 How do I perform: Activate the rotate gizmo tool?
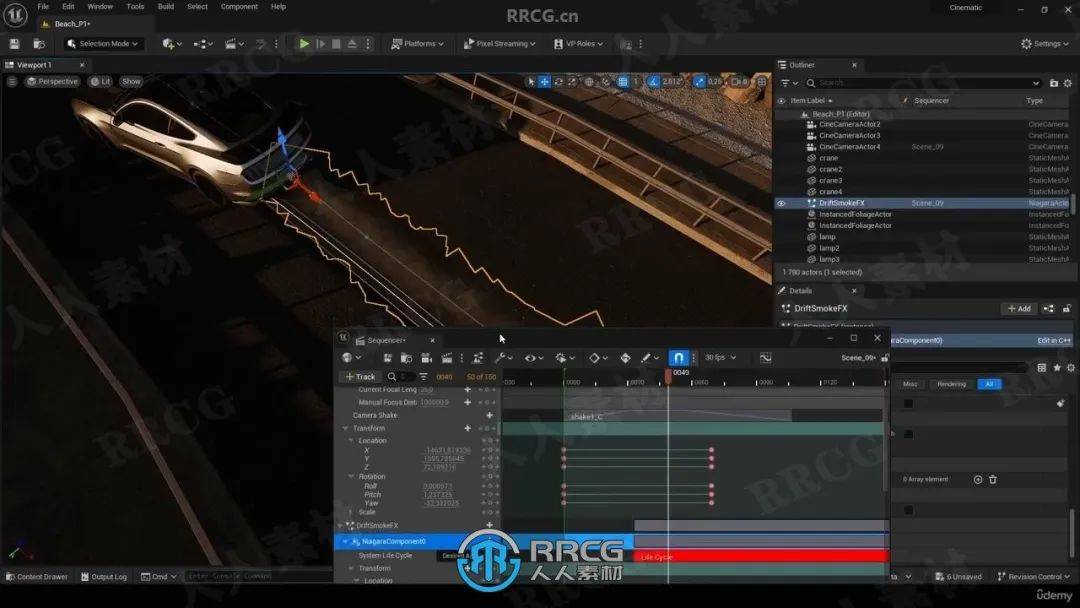(x=559, y=81)
